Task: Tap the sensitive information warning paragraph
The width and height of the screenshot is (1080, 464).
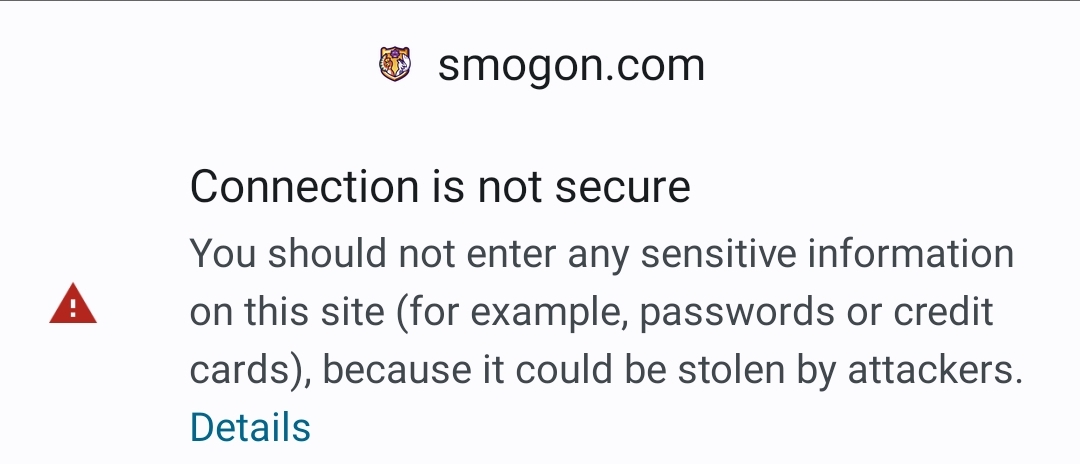Action: (x=600, y=312)
